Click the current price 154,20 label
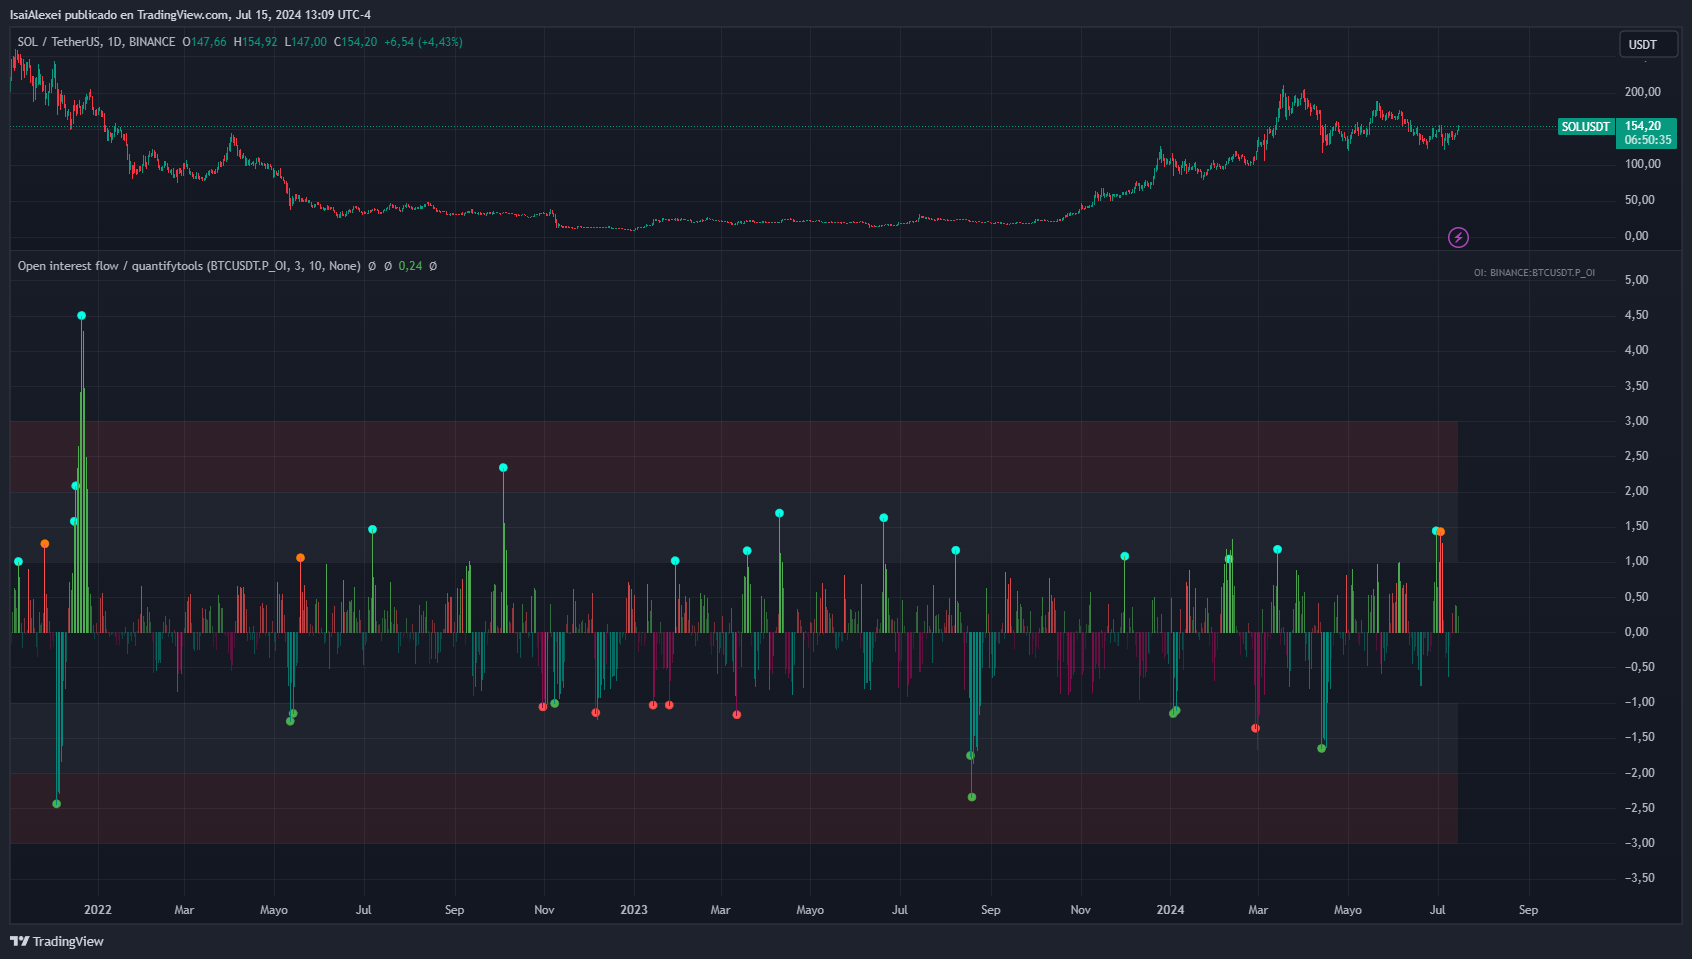This screenshot has height=959, width=1692. coord(1643,126)
